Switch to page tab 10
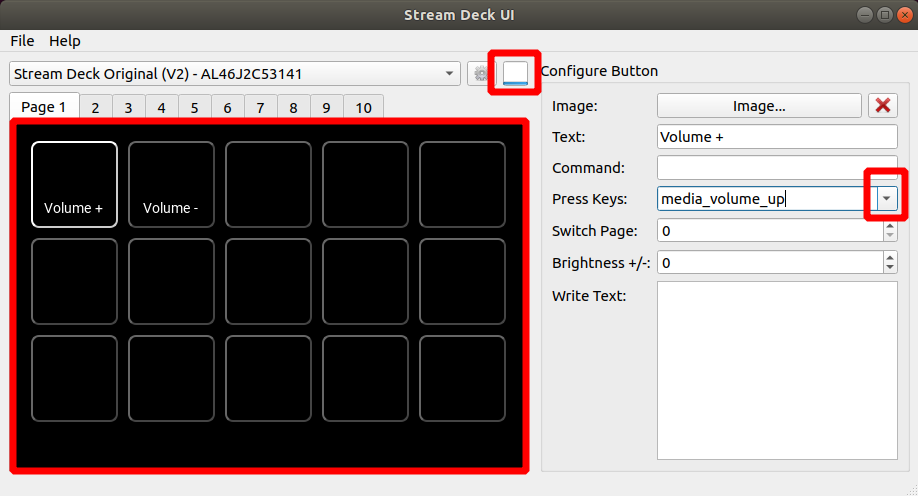The image size is (918, 496). pyautogui.click(x=364, y=108)
